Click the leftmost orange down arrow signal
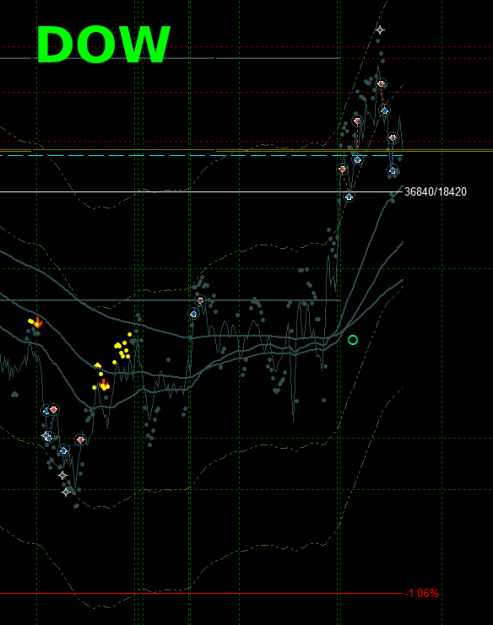The image size is (493, 625). [x=38, y=322]
